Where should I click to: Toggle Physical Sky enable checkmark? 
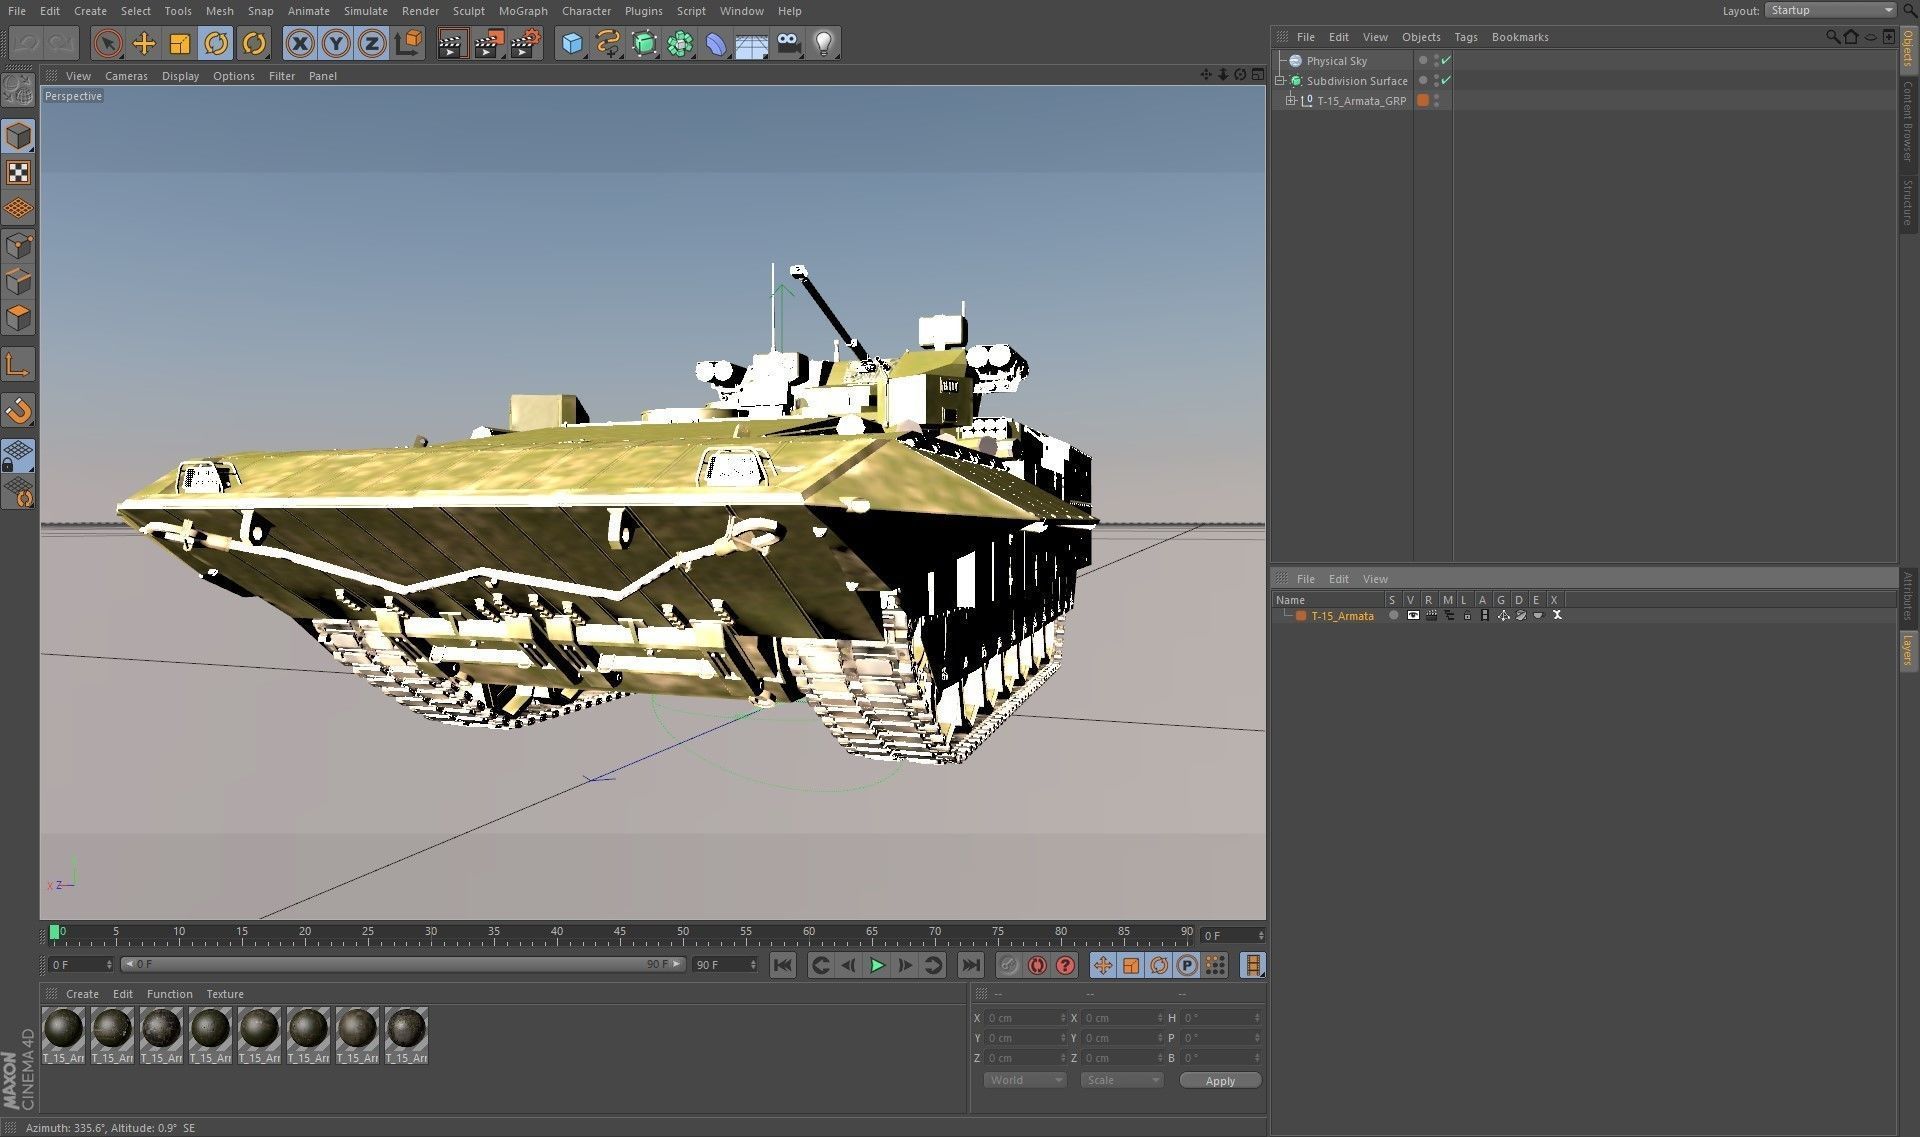click(x=1446, y=60)
